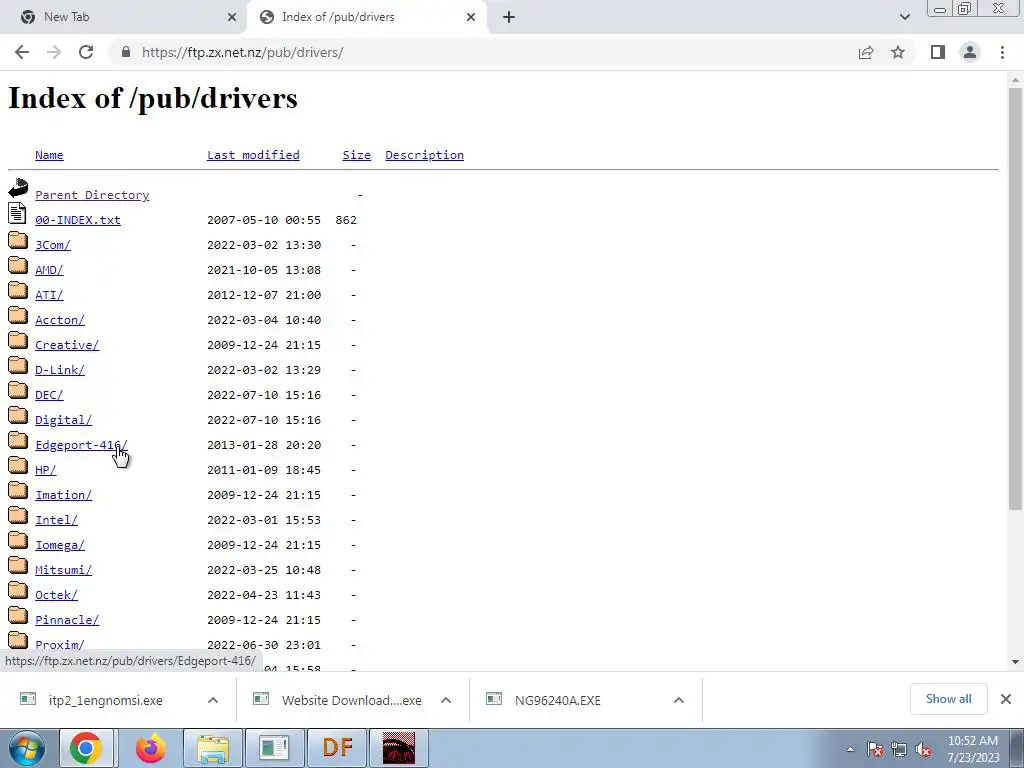Expand options for itp2_1engnomsi.exe download

pyautogui.click(x=213, y=700)
